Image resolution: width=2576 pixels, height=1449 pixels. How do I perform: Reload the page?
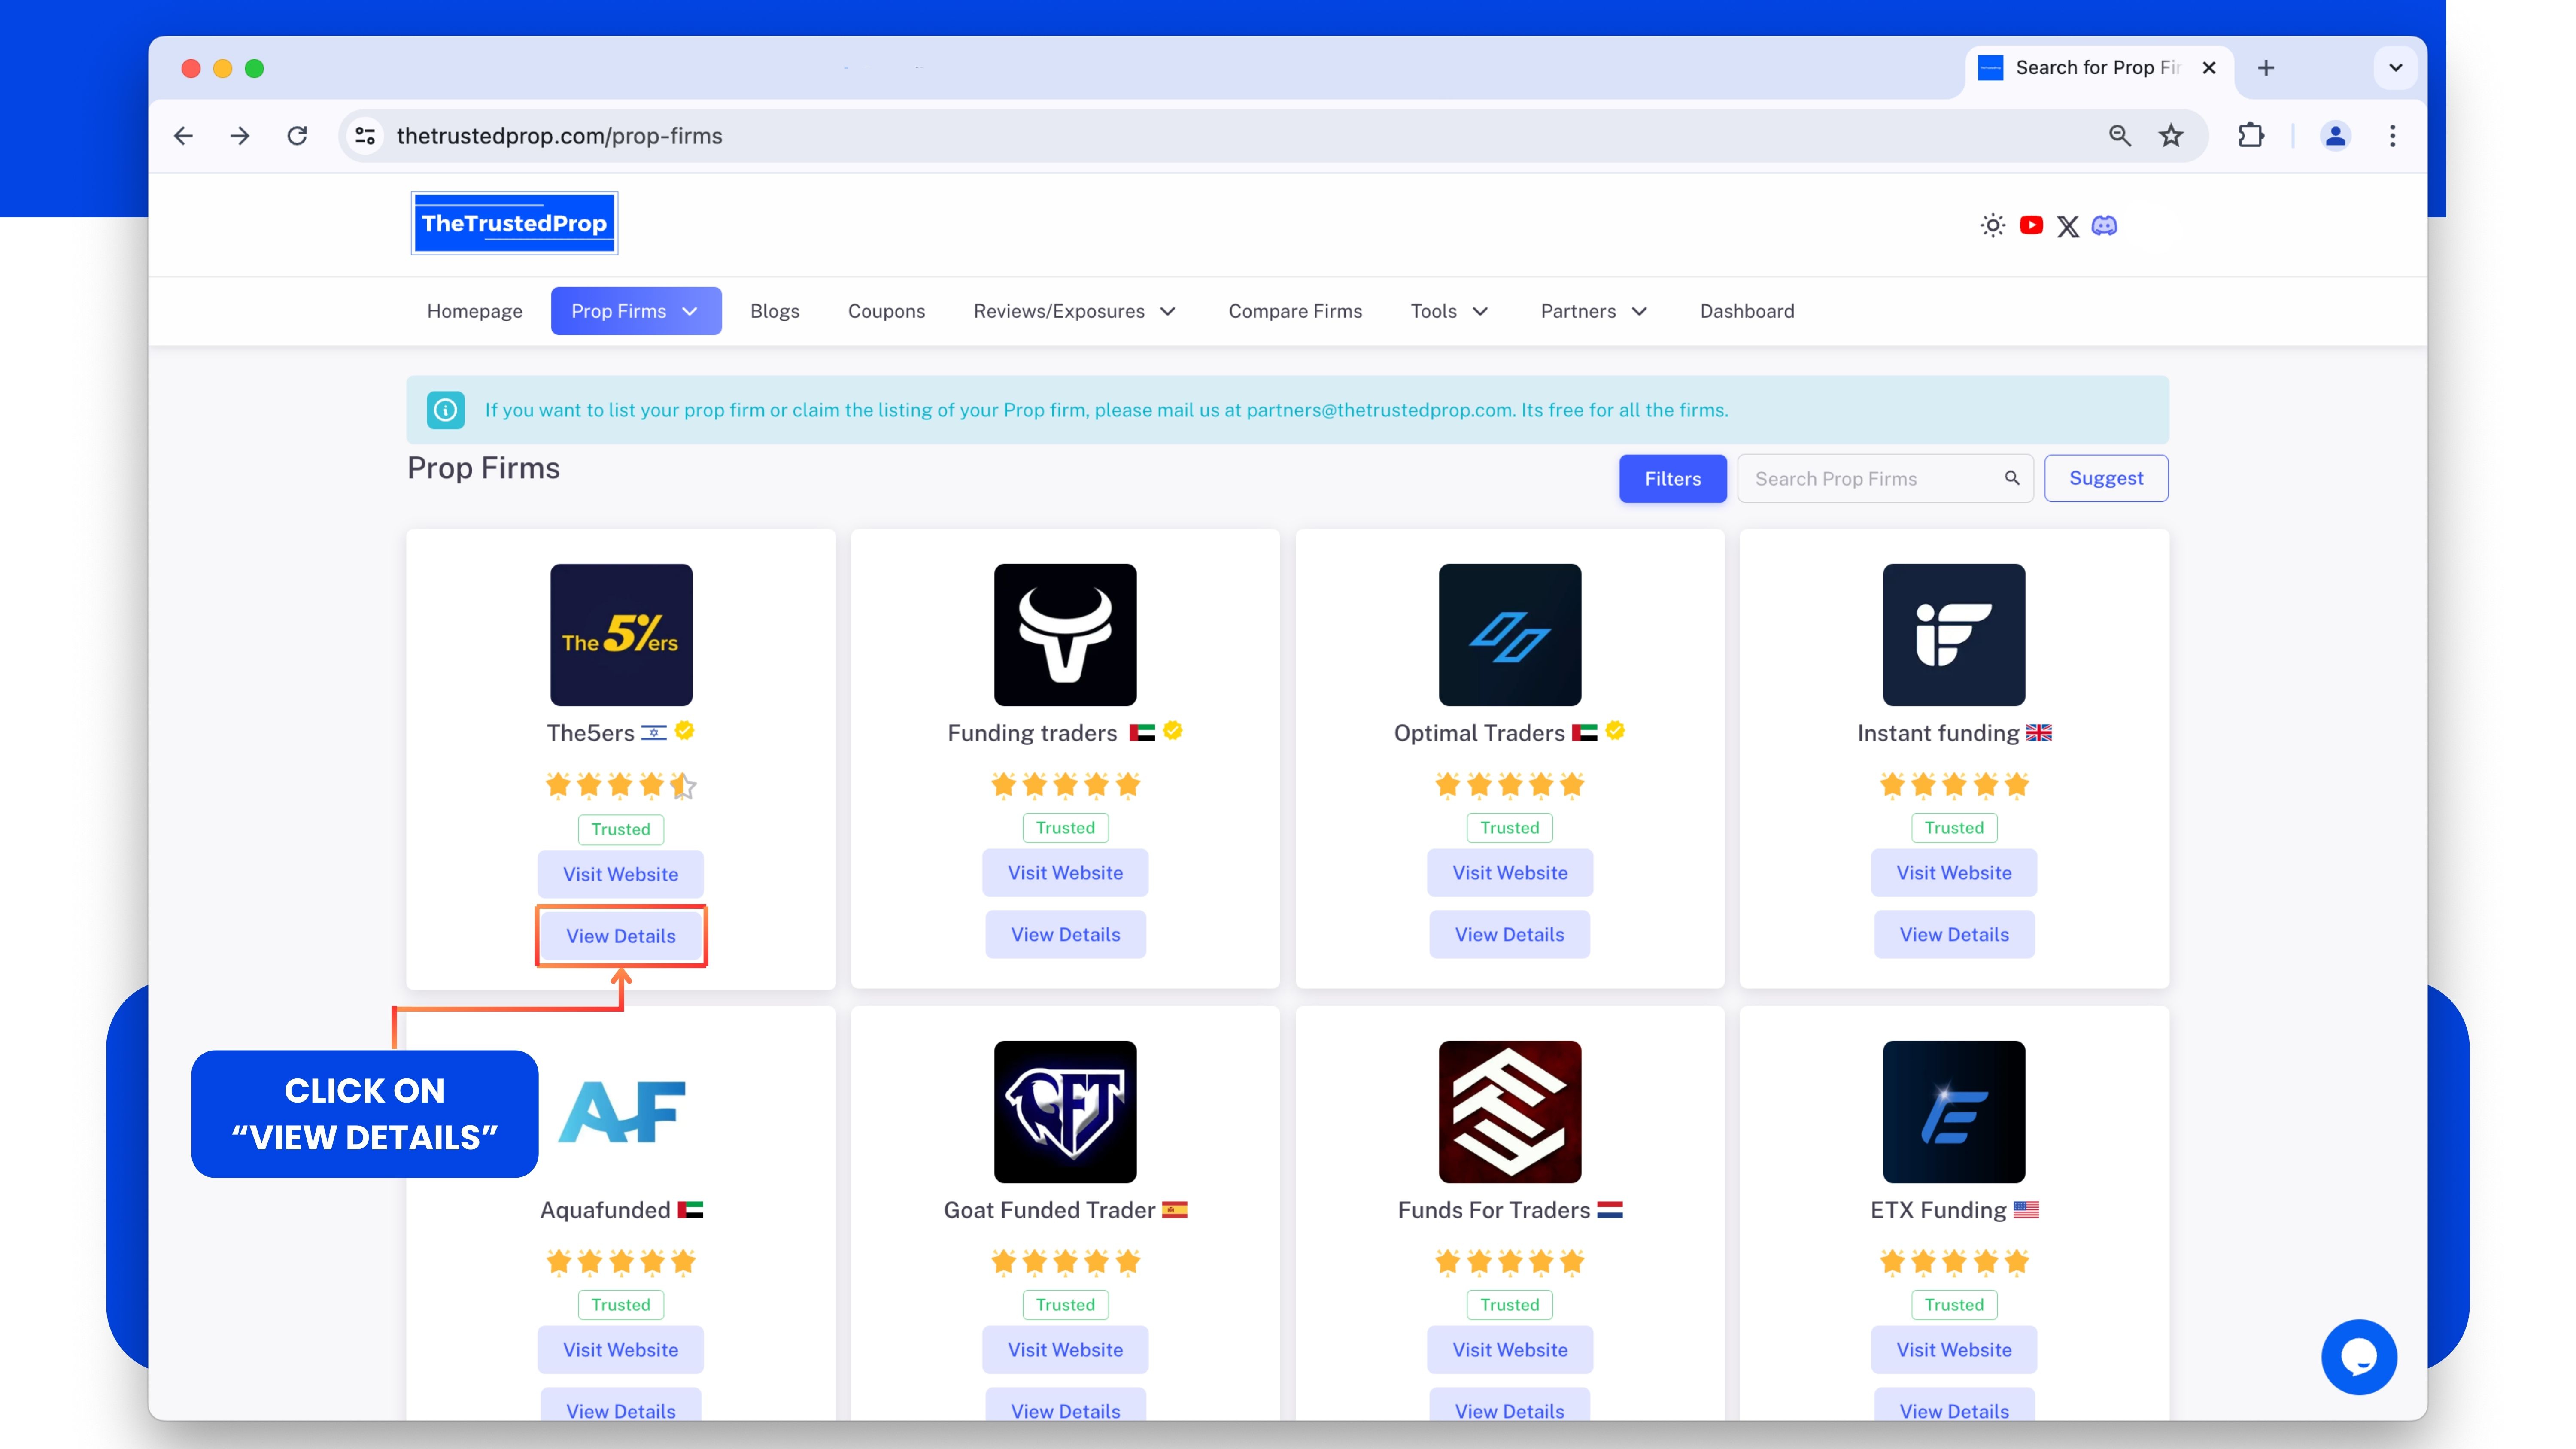[x=297, y=136]
